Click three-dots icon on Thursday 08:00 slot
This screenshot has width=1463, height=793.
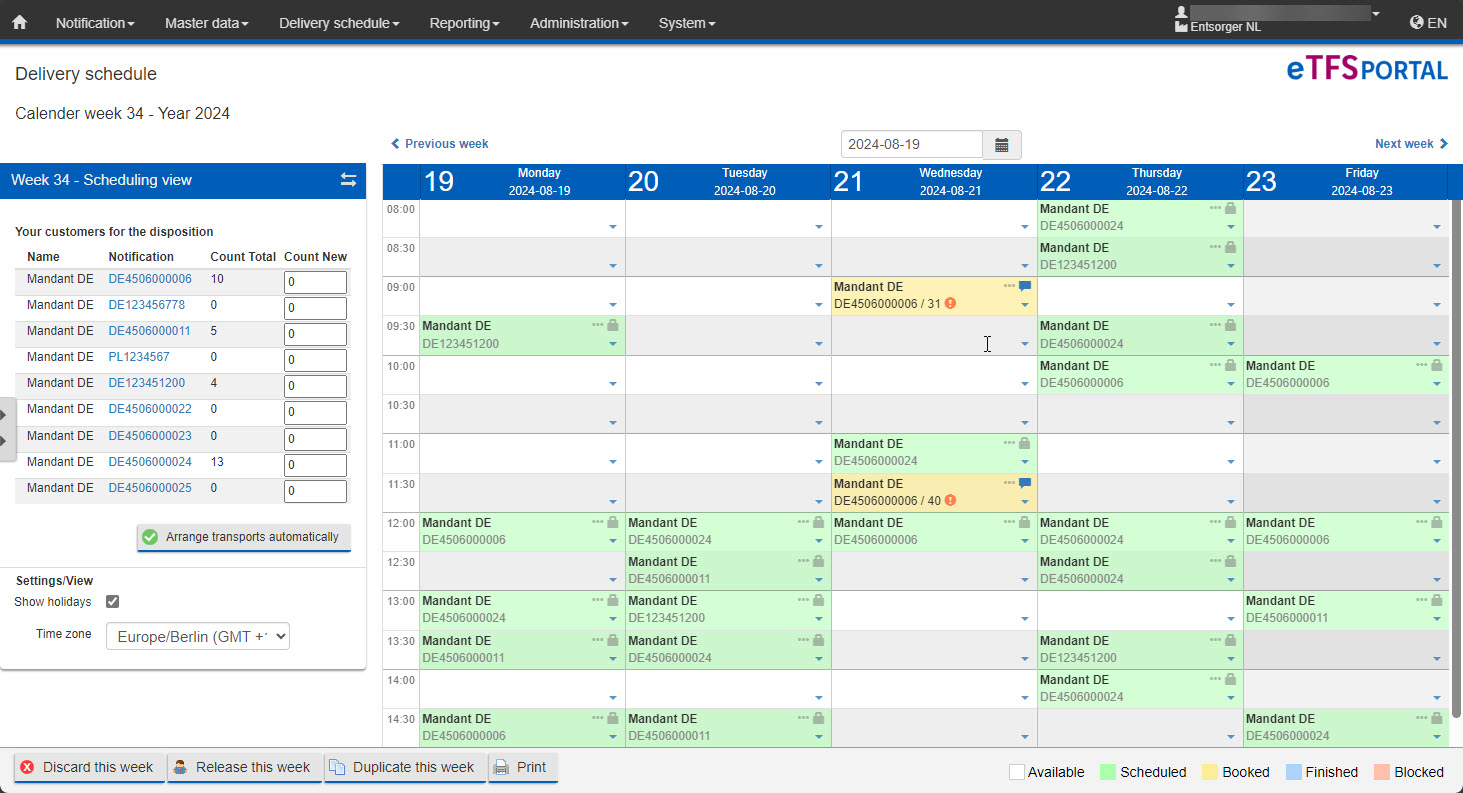click(x=1215, y=208)
